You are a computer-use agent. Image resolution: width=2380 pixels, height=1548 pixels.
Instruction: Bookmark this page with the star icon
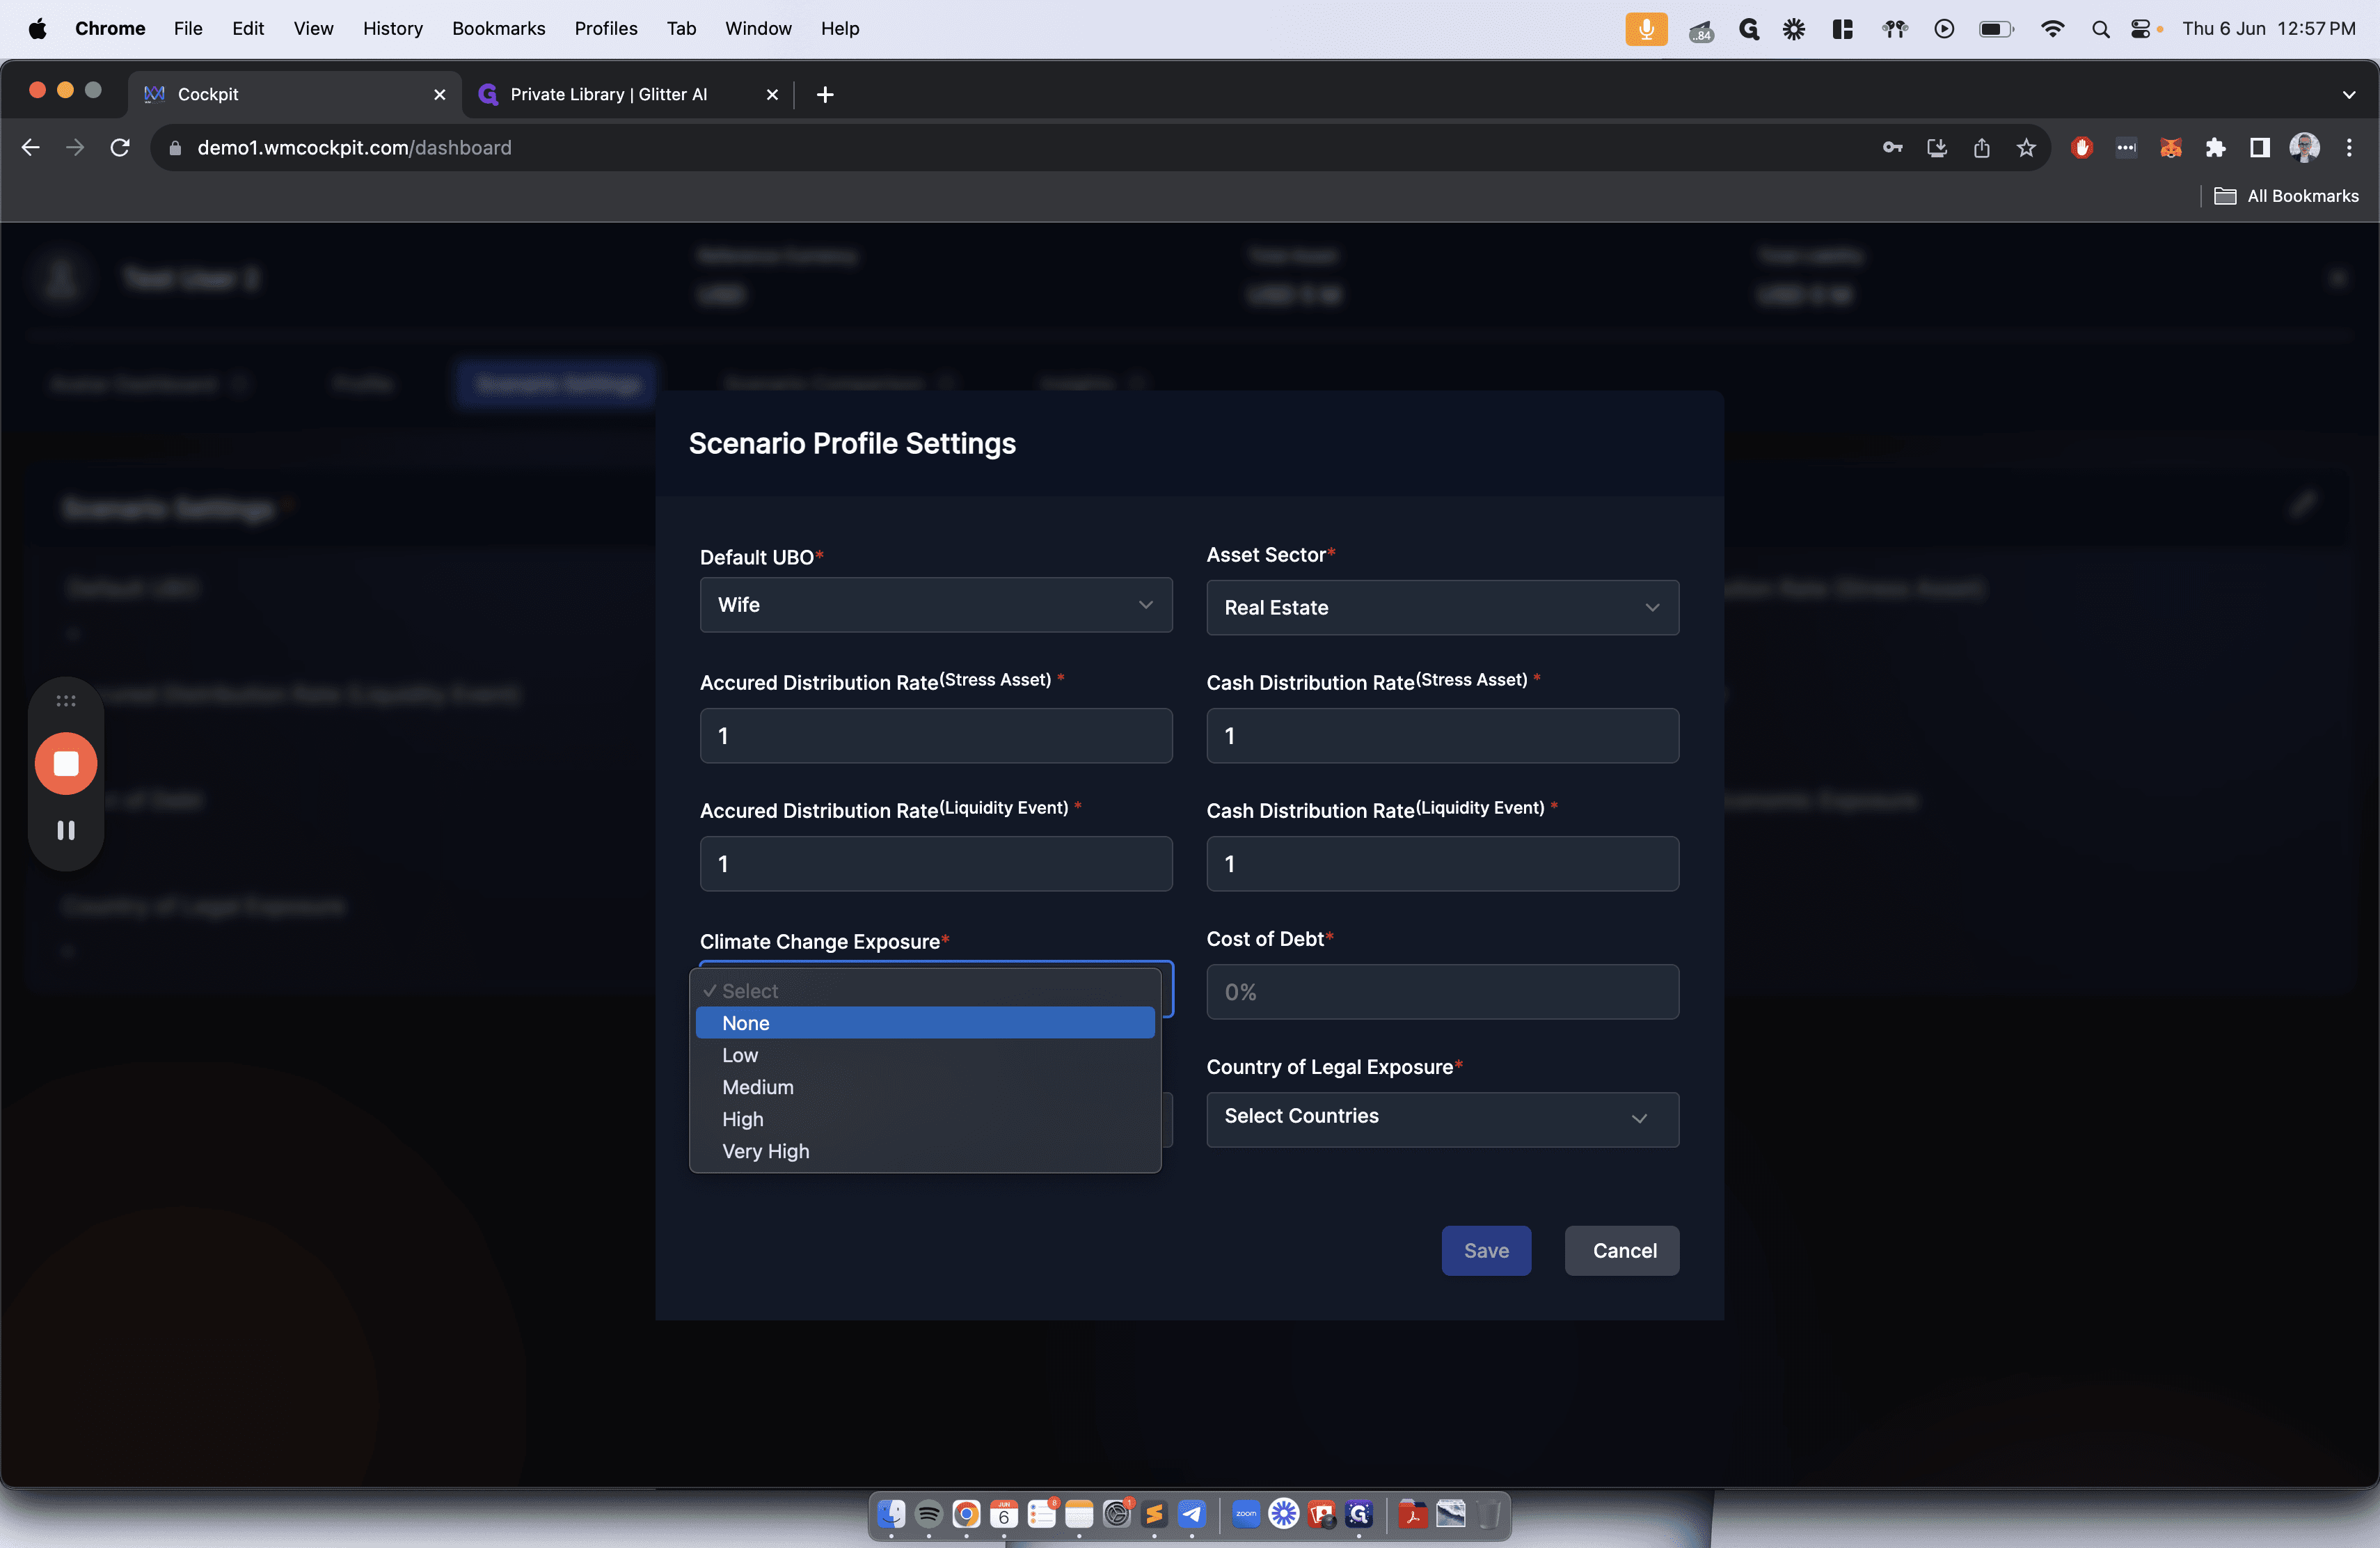click(x=2026, y=148)
